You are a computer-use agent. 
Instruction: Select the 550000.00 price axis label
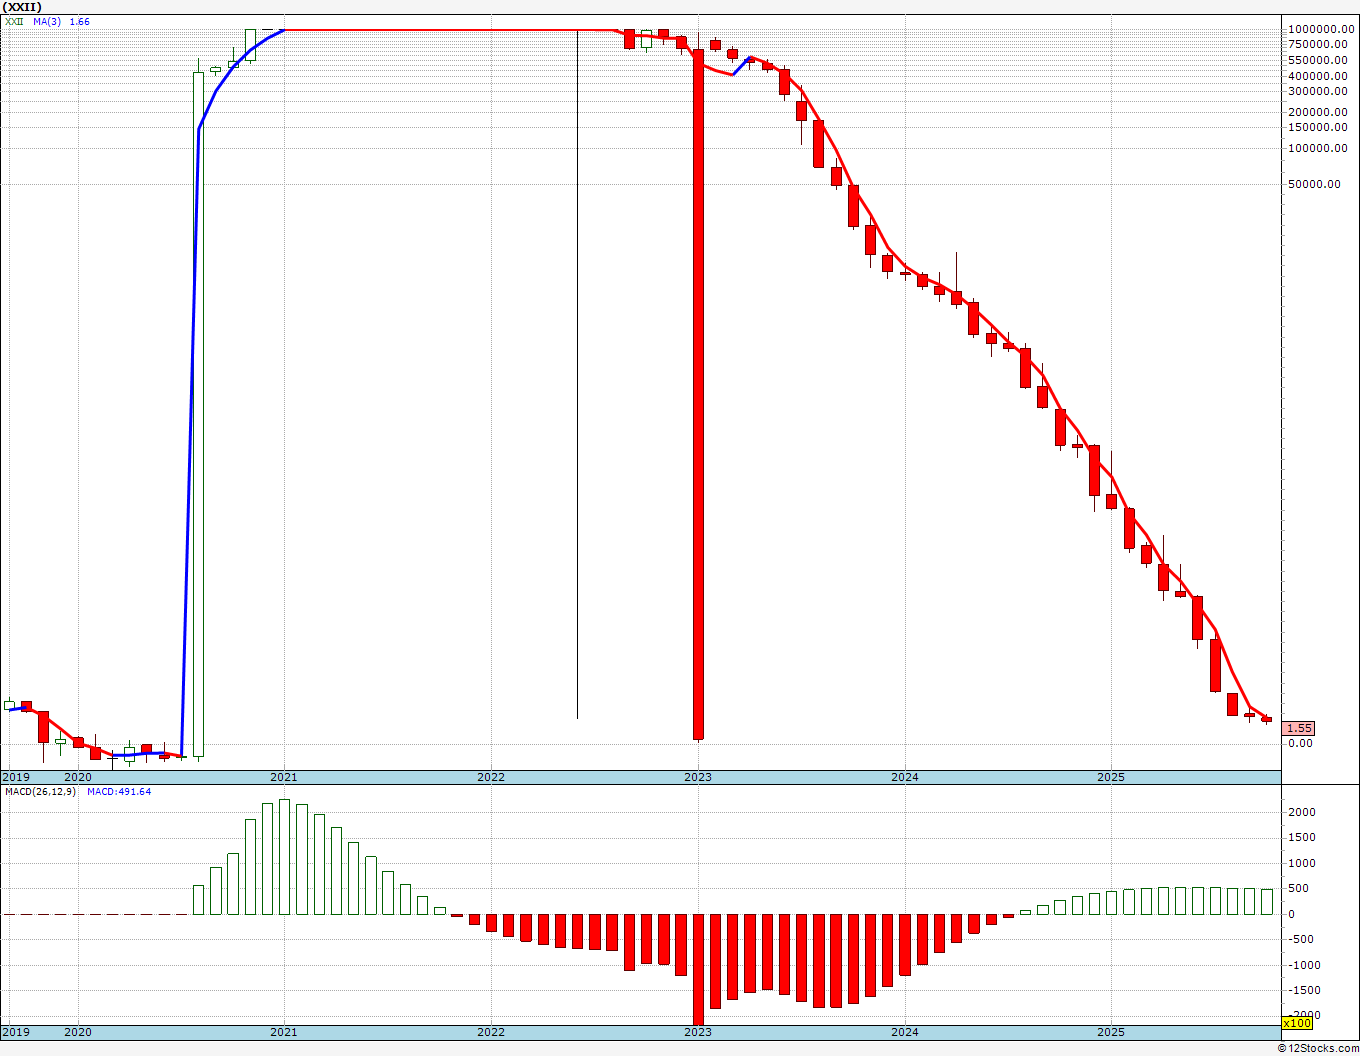[1316, 60]
